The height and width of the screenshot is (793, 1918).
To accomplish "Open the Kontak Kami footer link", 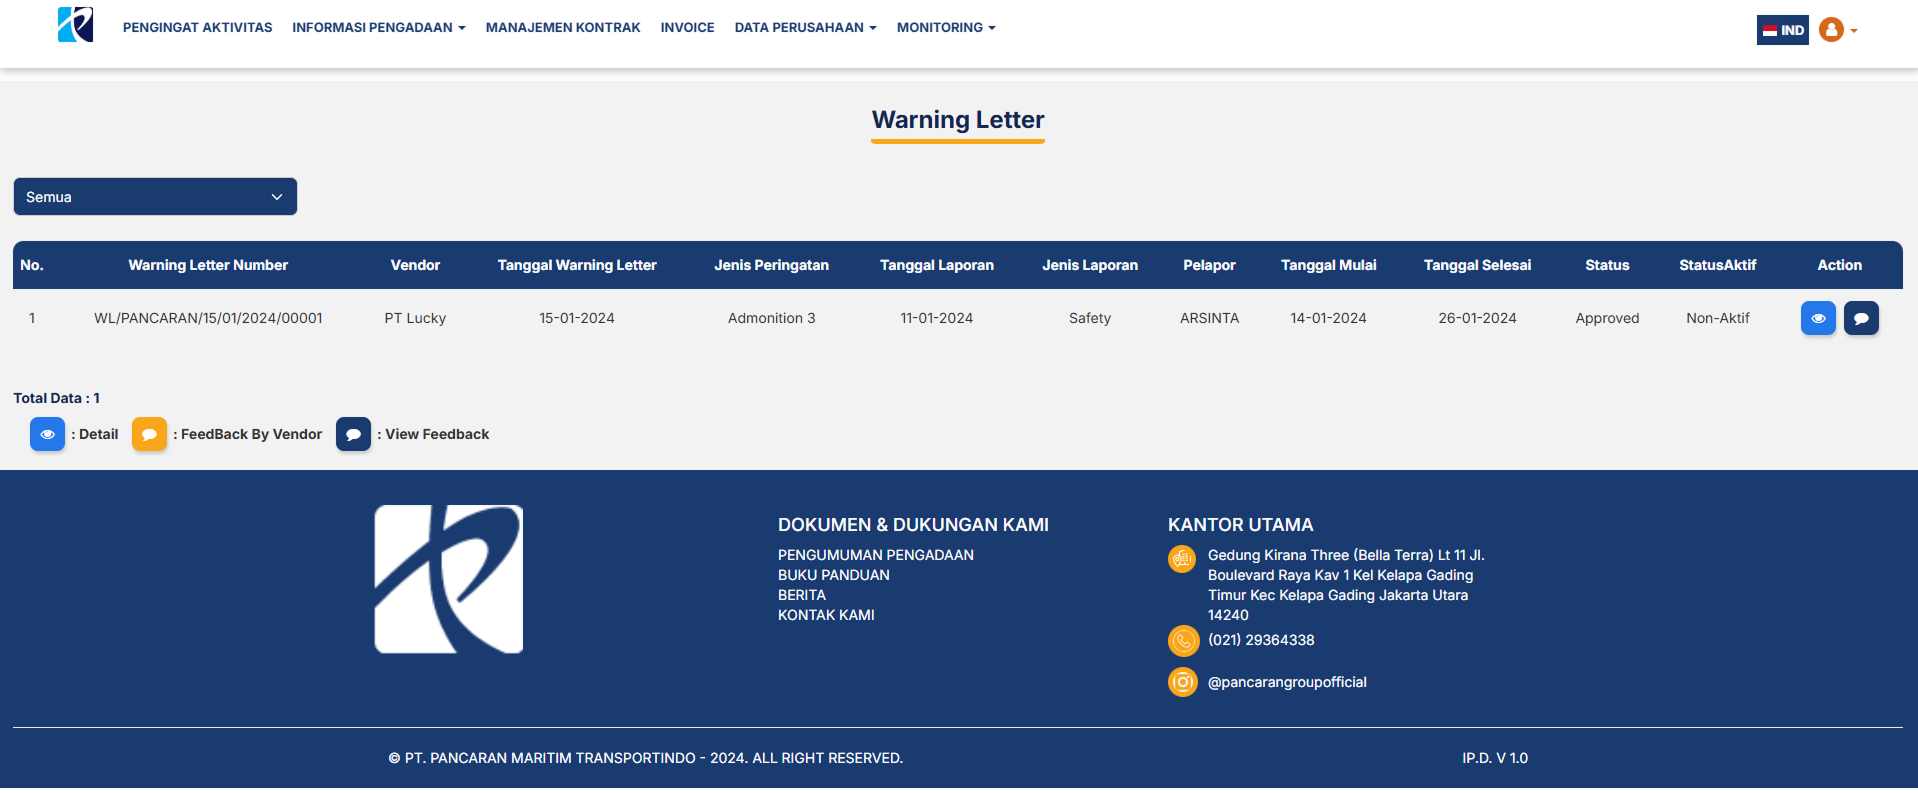I will [826, 615].
